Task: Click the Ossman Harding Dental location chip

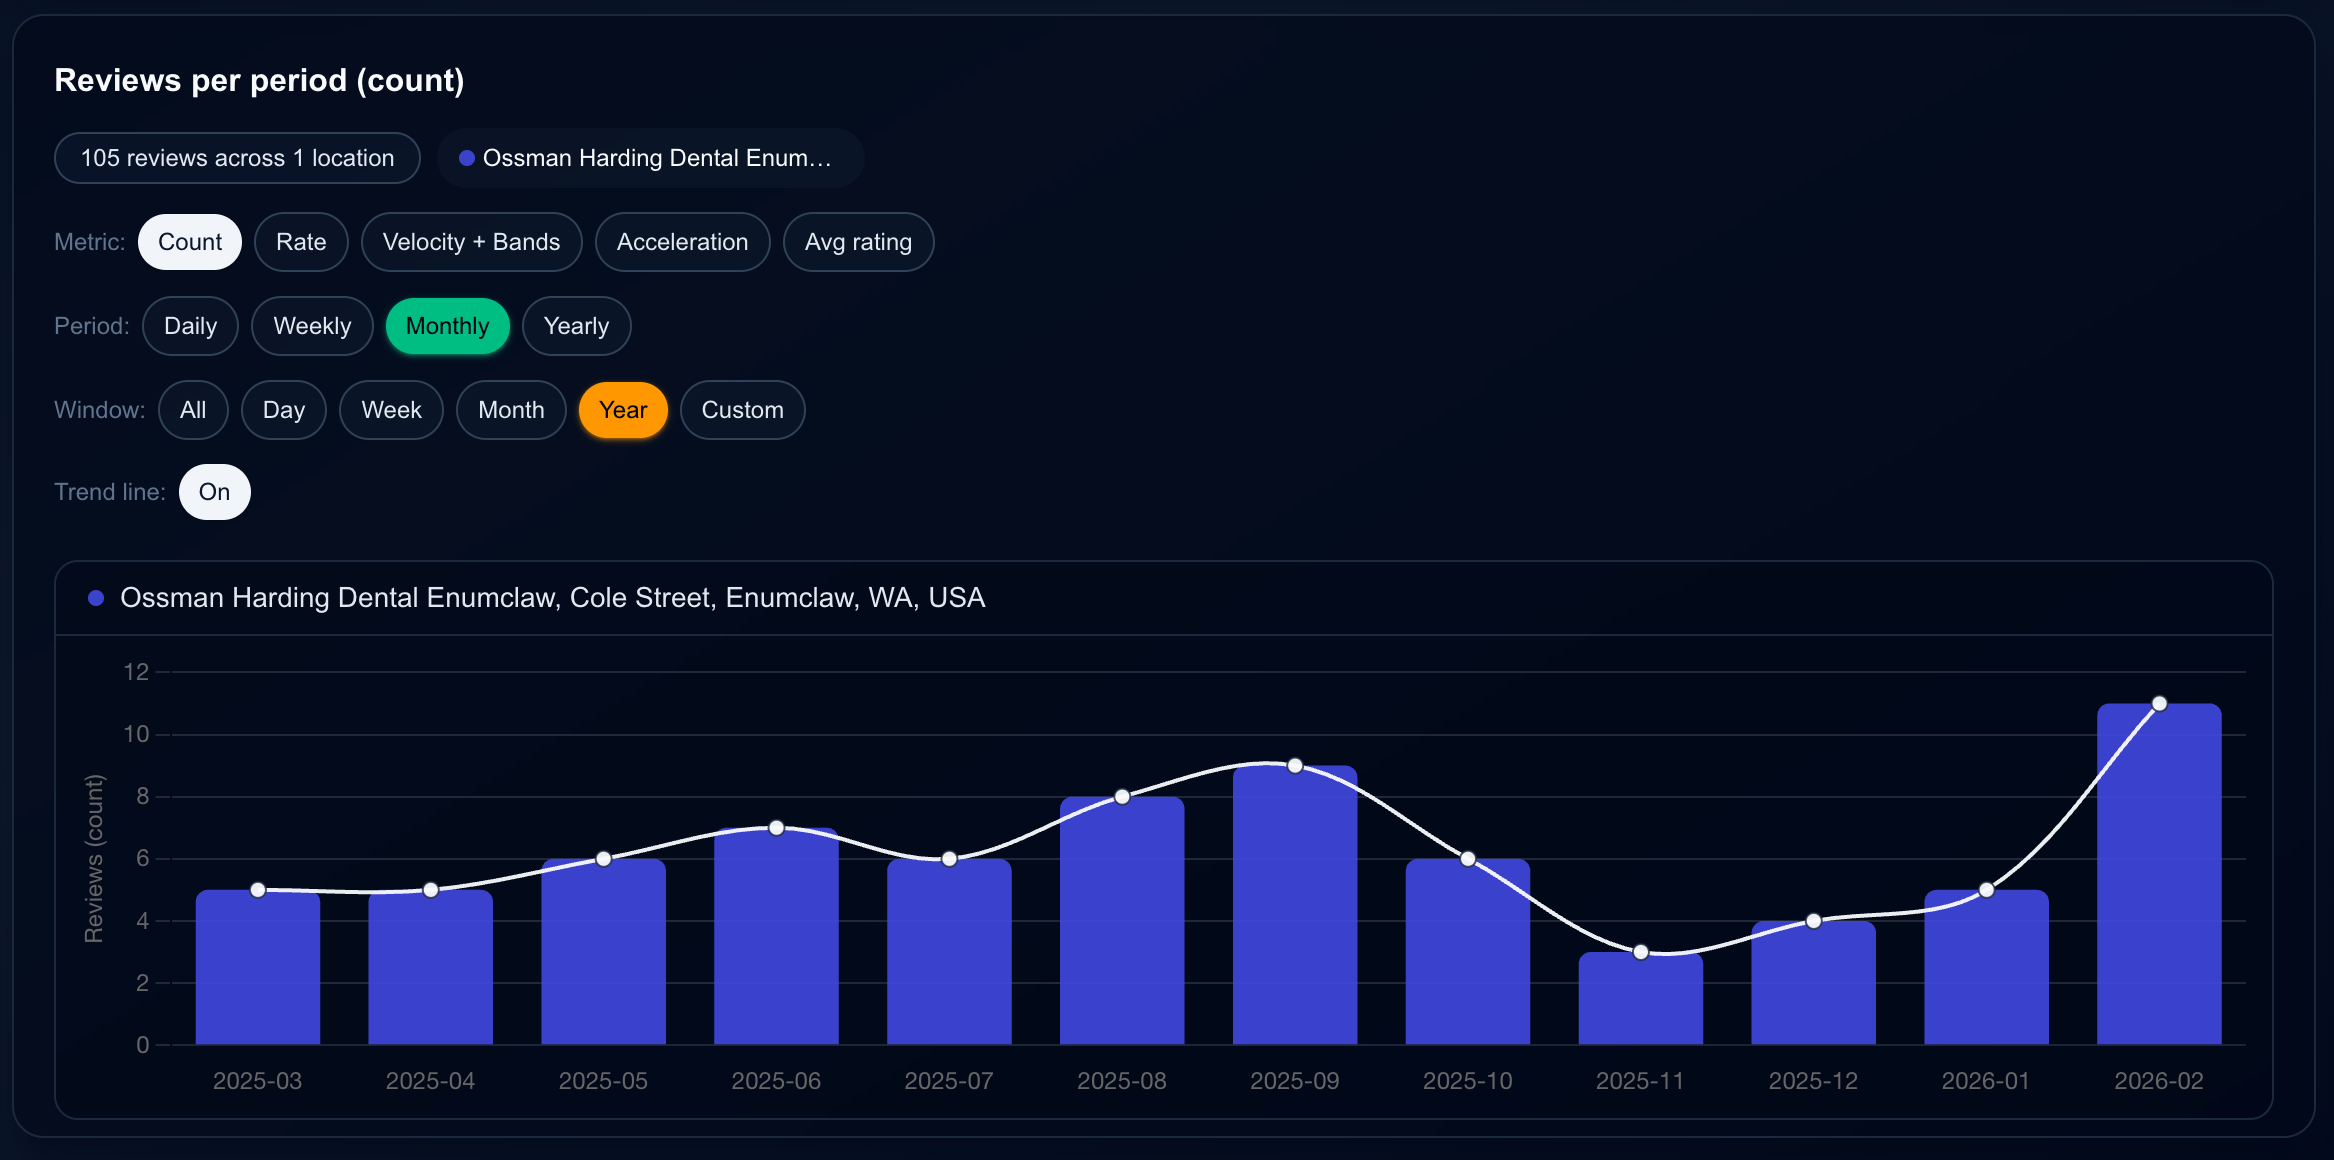Action: (x=650, y=158)
